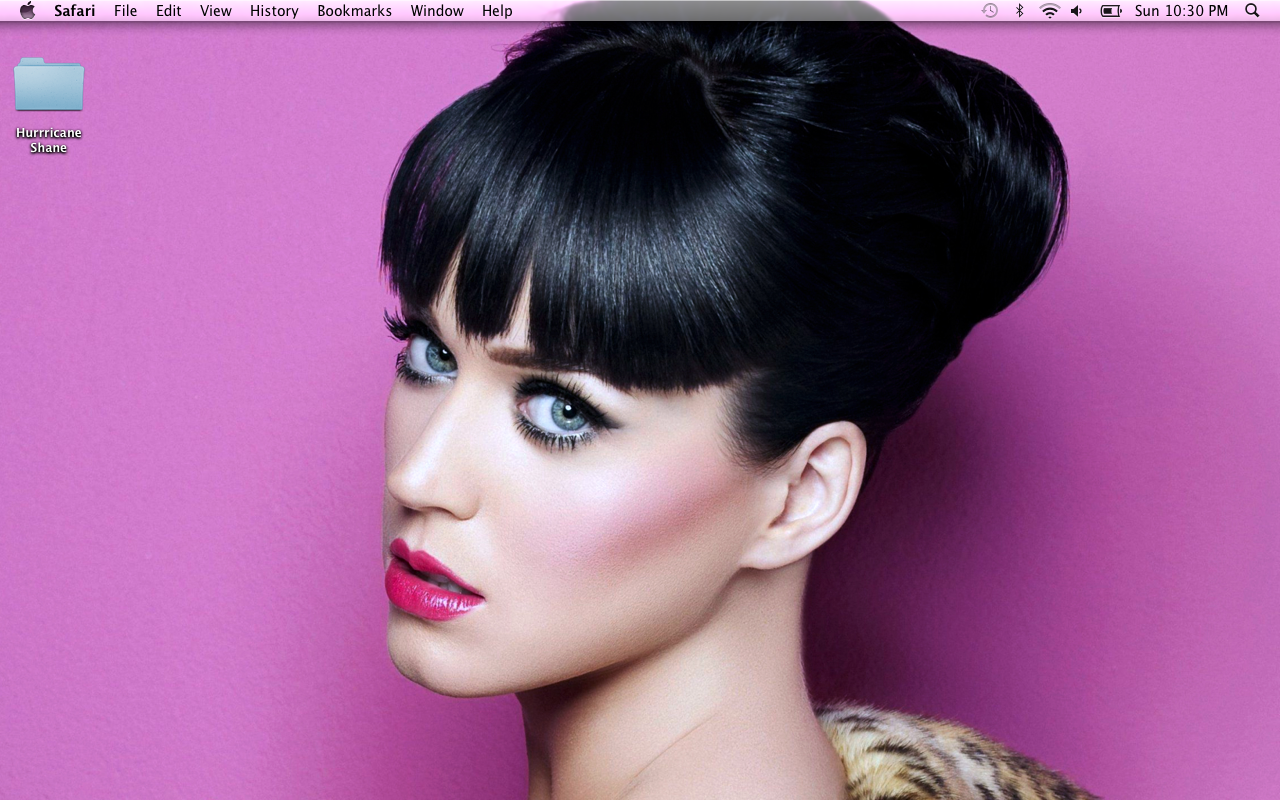Open the File menu

point(125,10)
